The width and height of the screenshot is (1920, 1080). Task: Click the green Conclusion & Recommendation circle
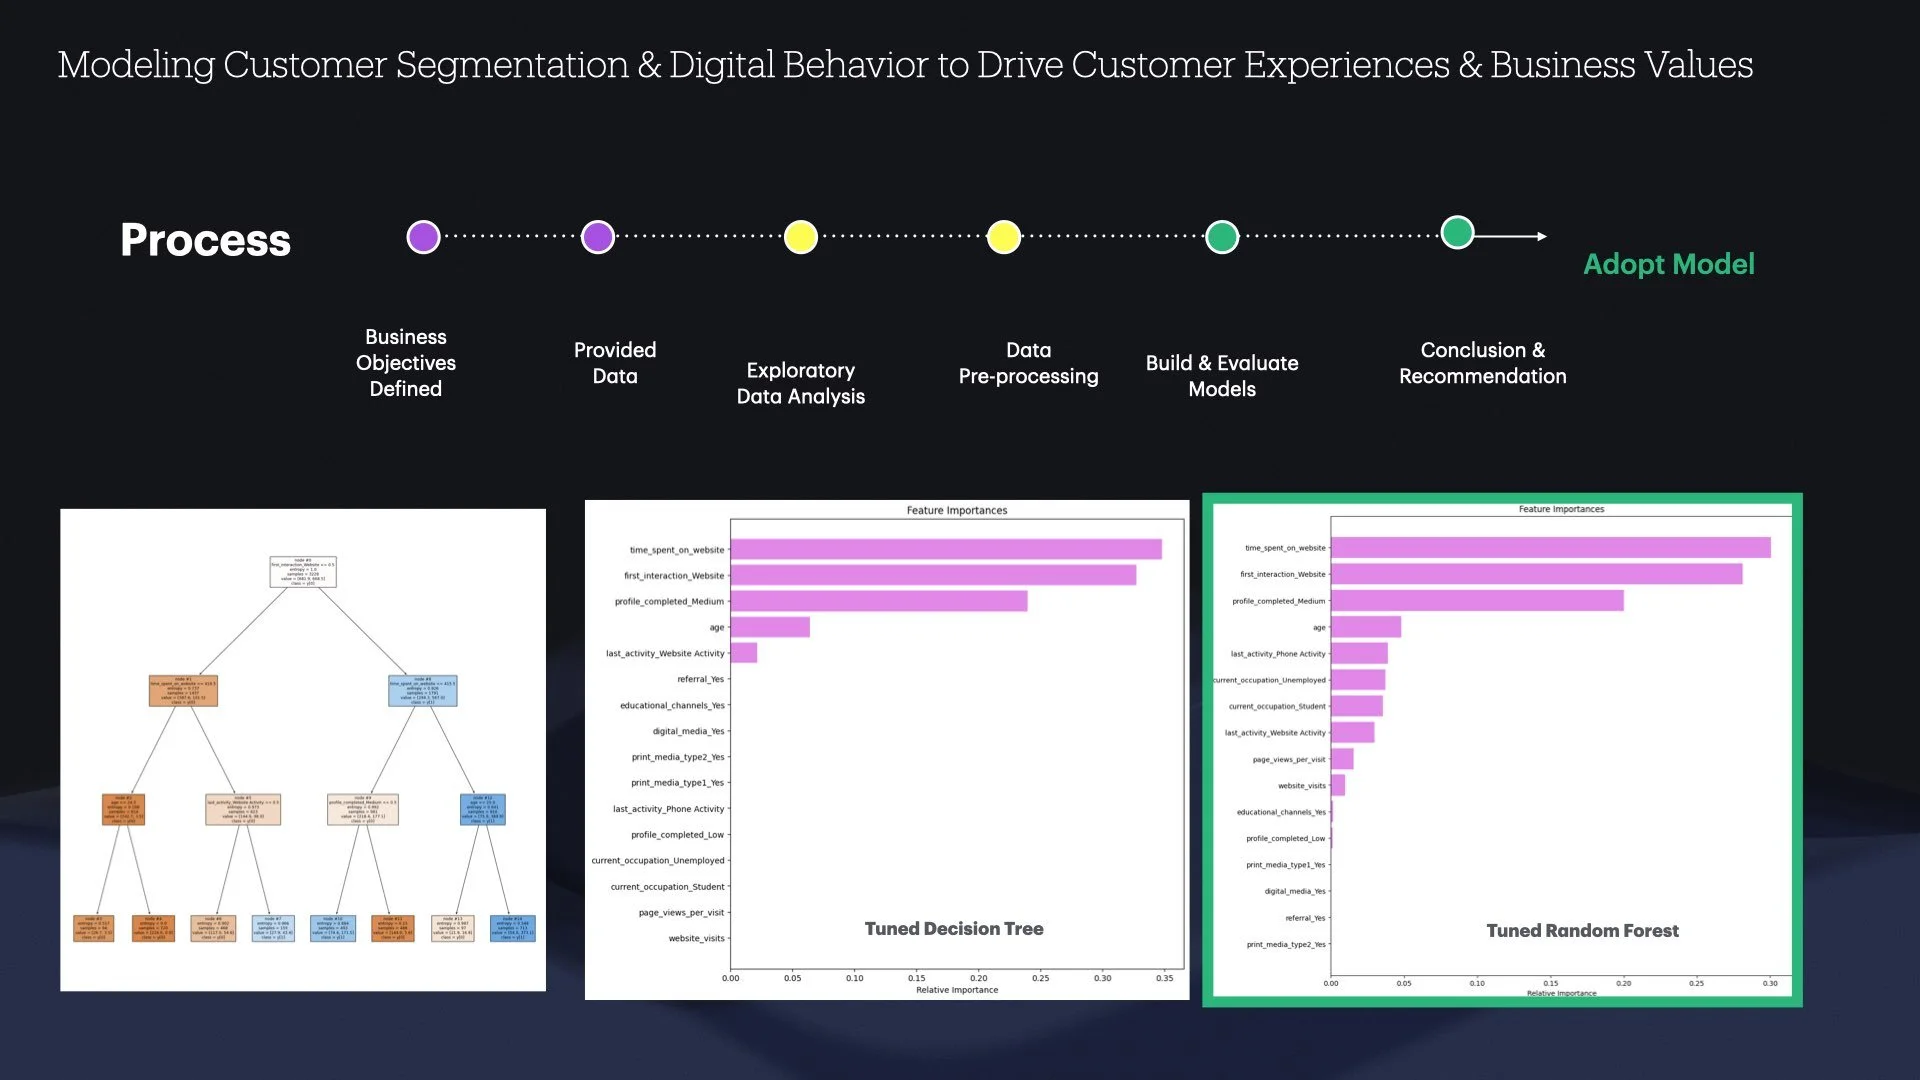[x=1457, y=233]
